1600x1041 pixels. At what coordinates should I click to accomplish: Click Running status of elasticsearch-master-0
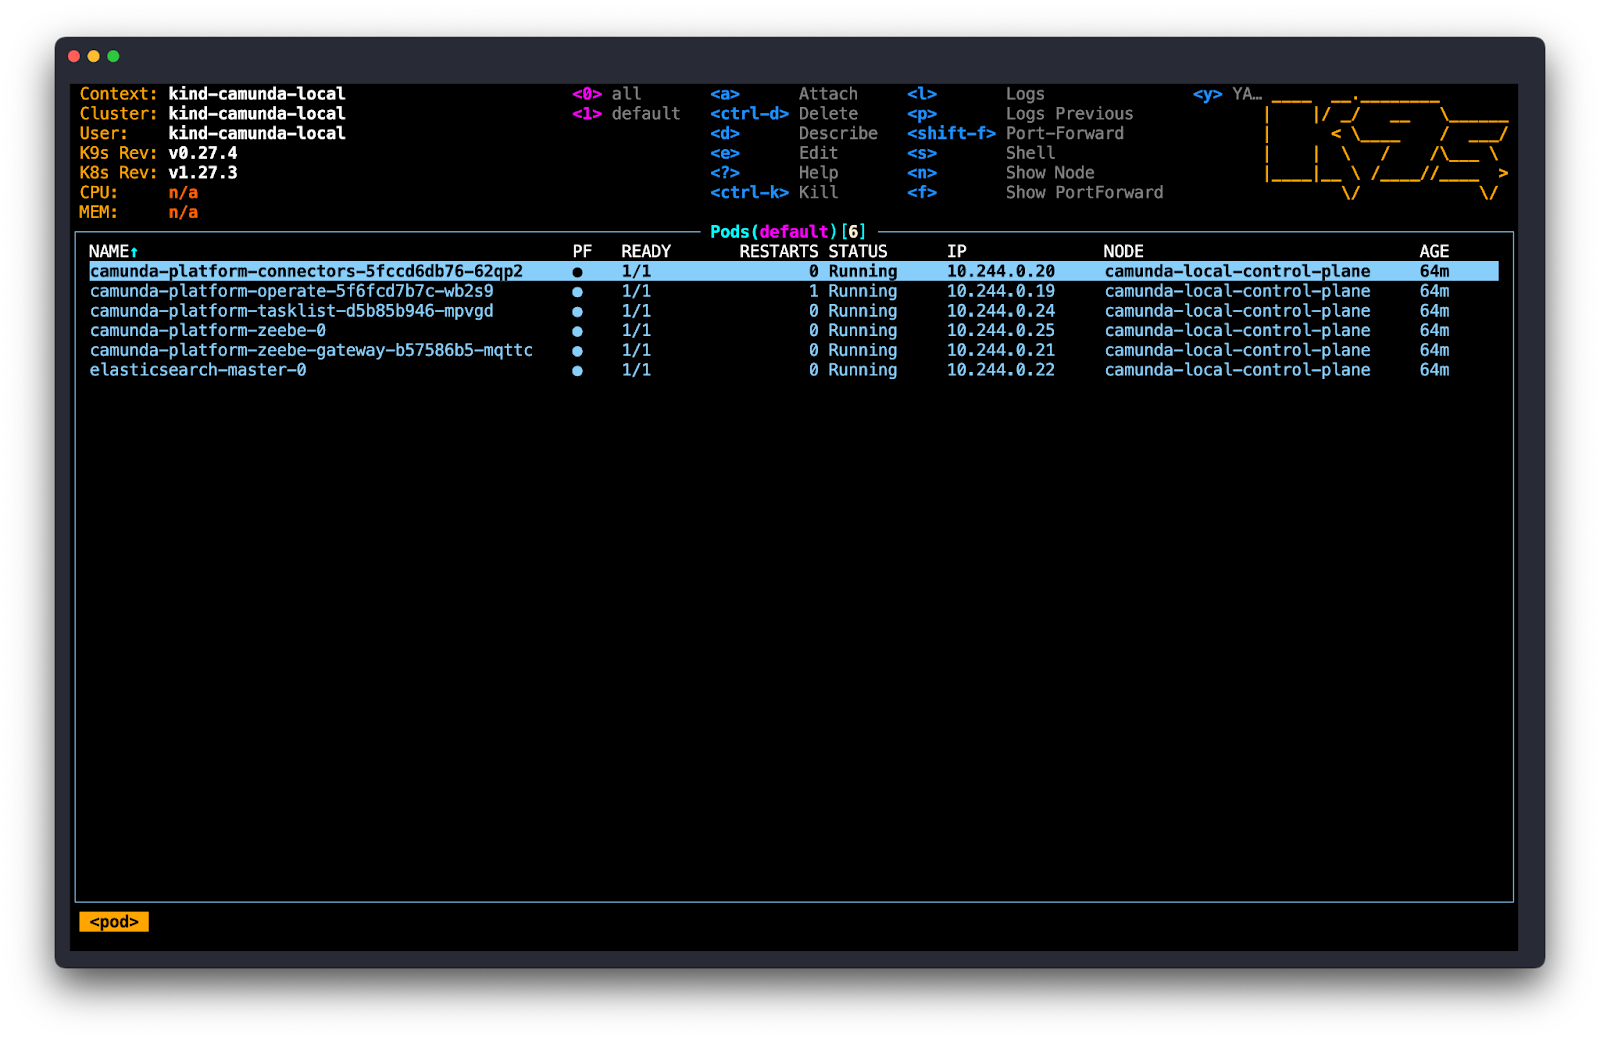862,370
